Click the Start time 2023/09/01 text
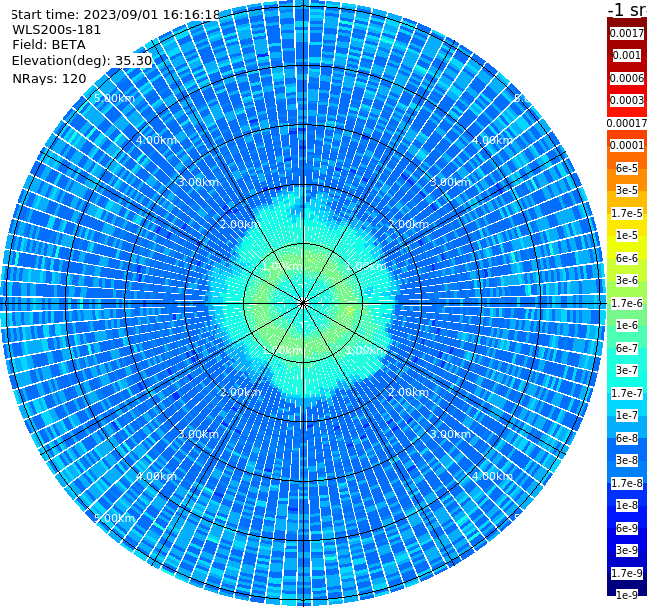The image size is (647, 607). point(116,15)
